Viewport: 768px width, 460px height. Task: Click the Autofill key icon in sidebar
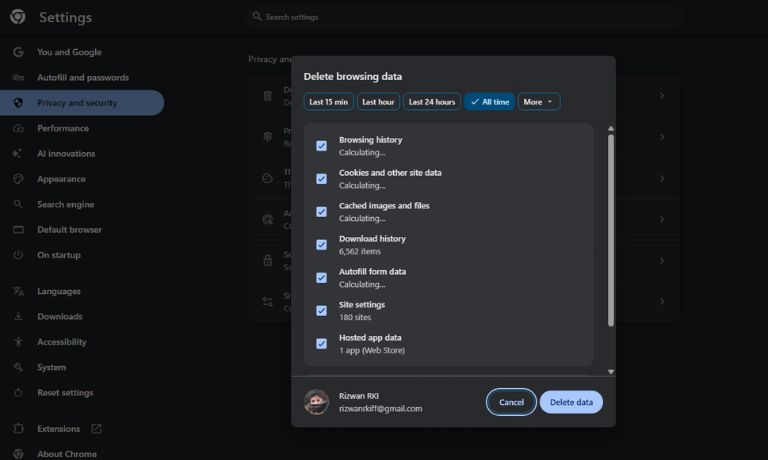point(18,77)
